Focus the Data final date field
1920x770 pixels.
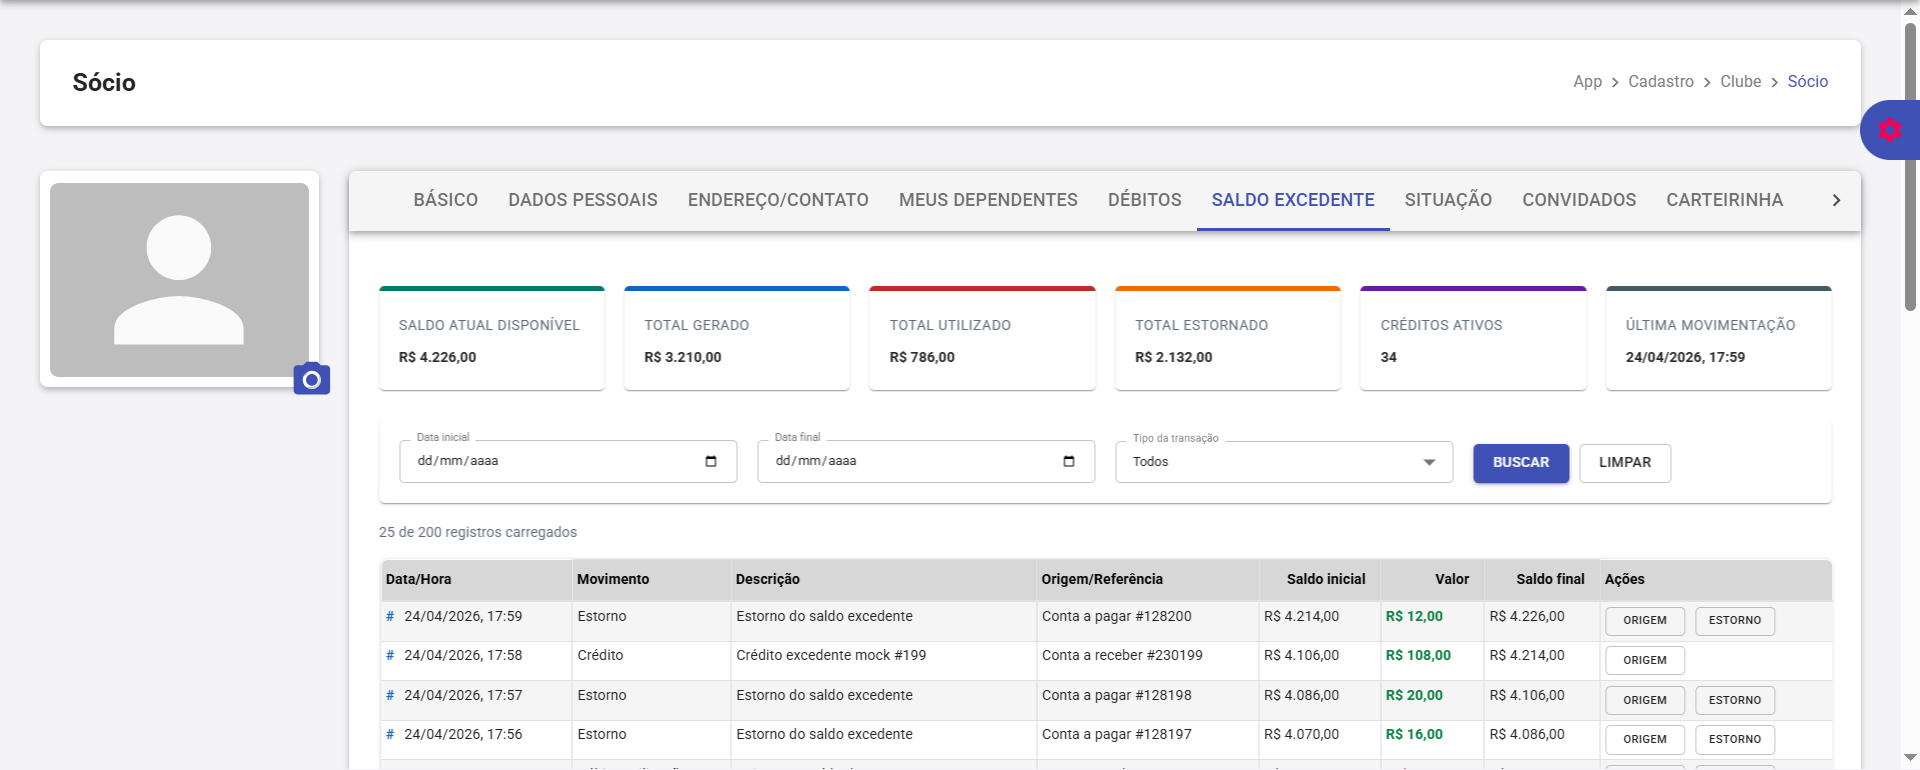[926, 462]
